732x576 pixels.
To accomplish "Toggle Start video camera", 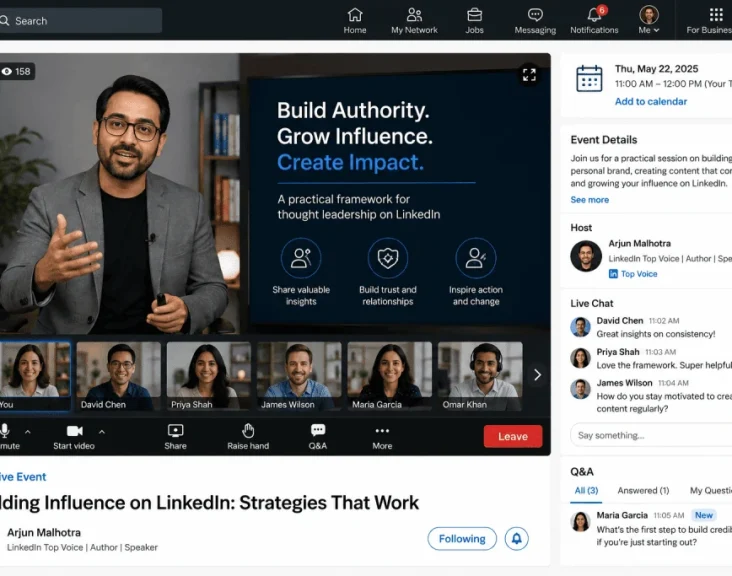I will point(74,436).
